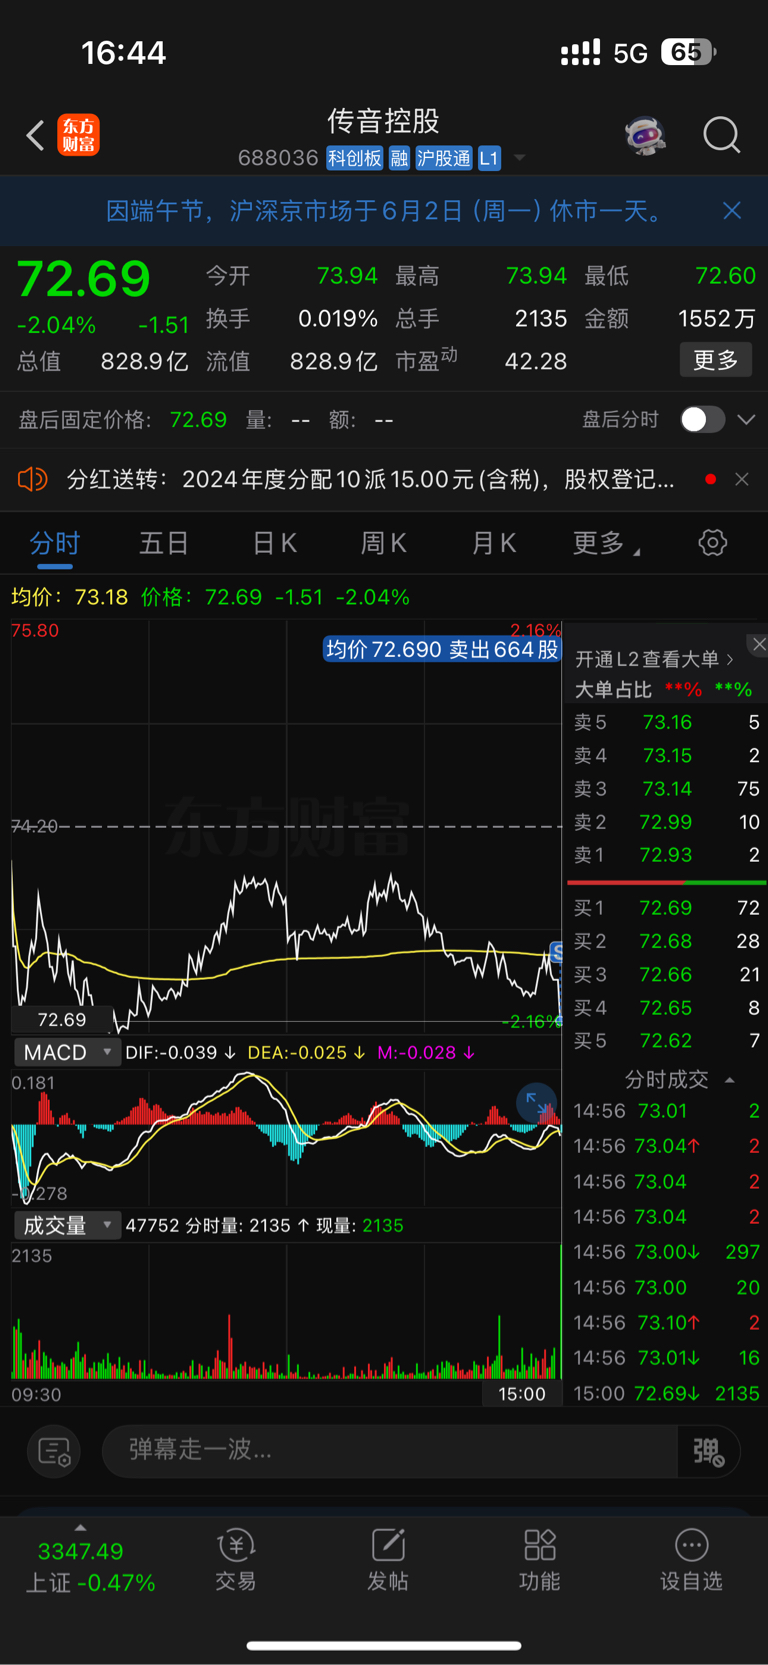Expand chart with fullscreen arrows icon
768x1665 pixels.
(536, 1103)
